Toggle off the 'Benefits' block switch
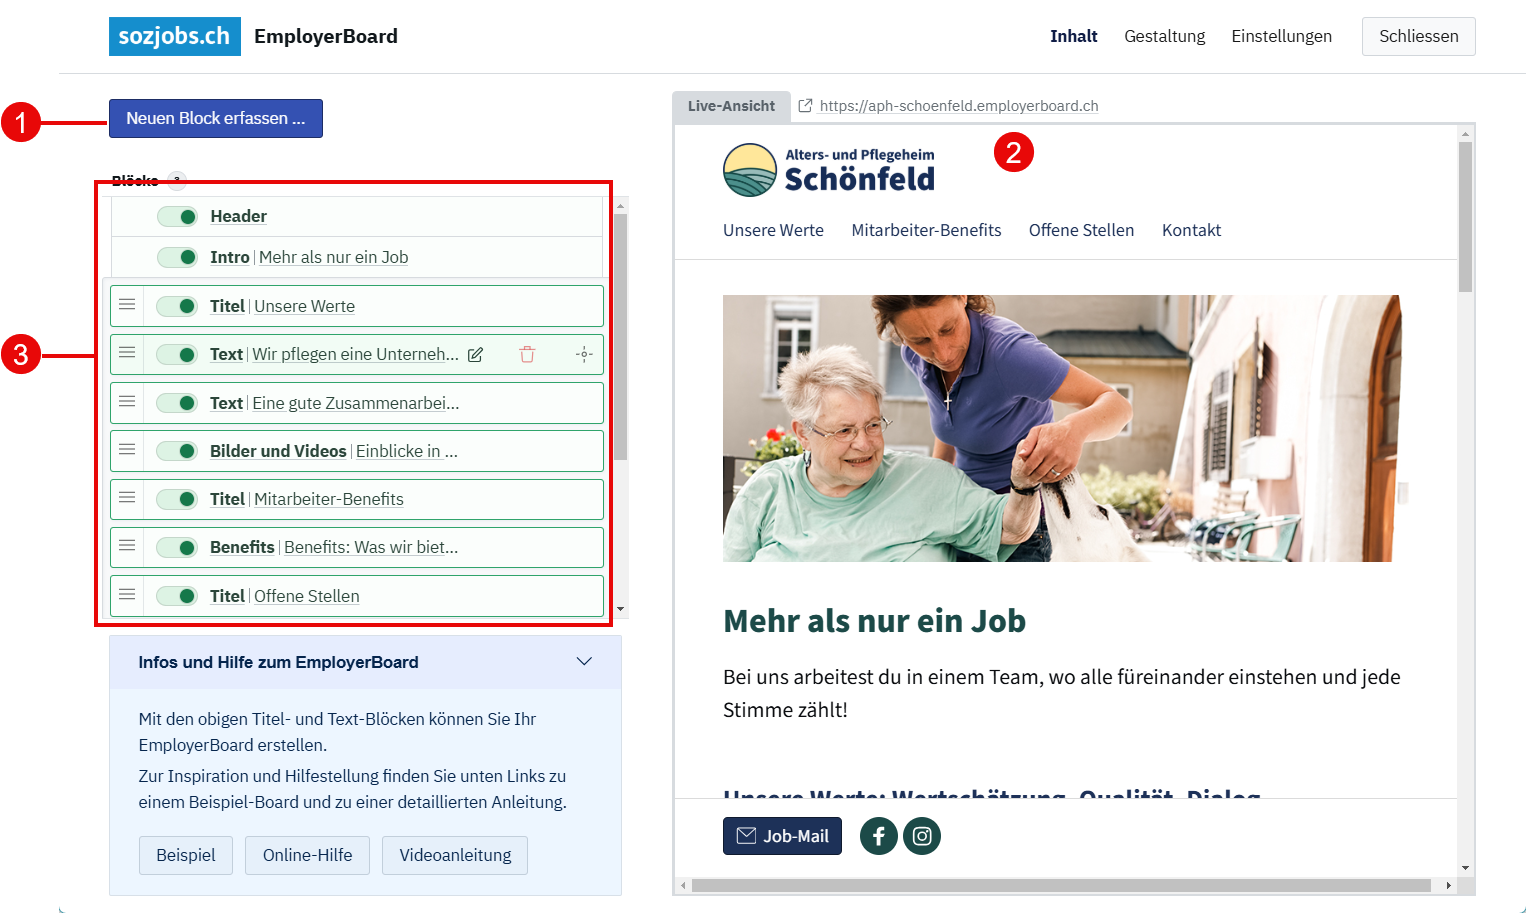This screenshot has width=1526, height=913. tap(178, 548)
